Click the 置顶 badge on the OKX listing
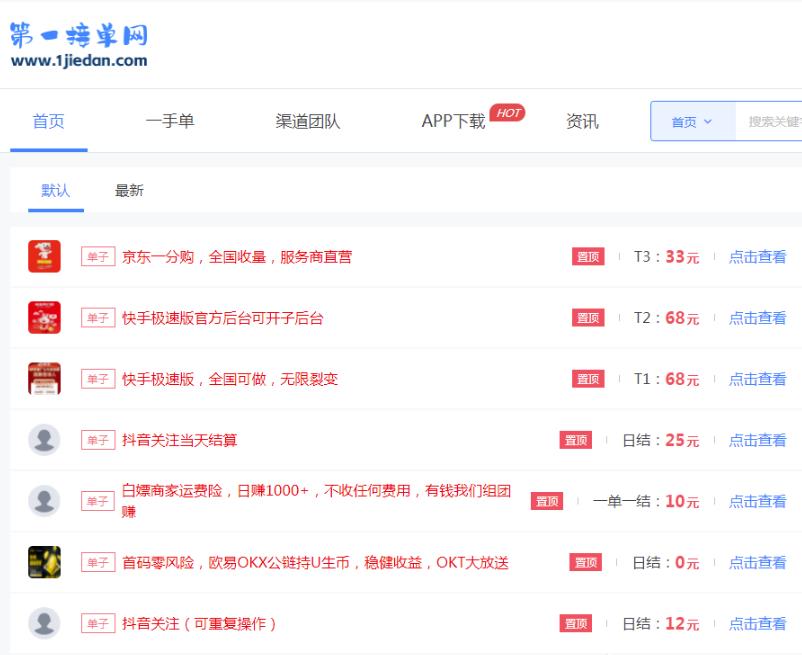802x655 pixels. point(586,562)
